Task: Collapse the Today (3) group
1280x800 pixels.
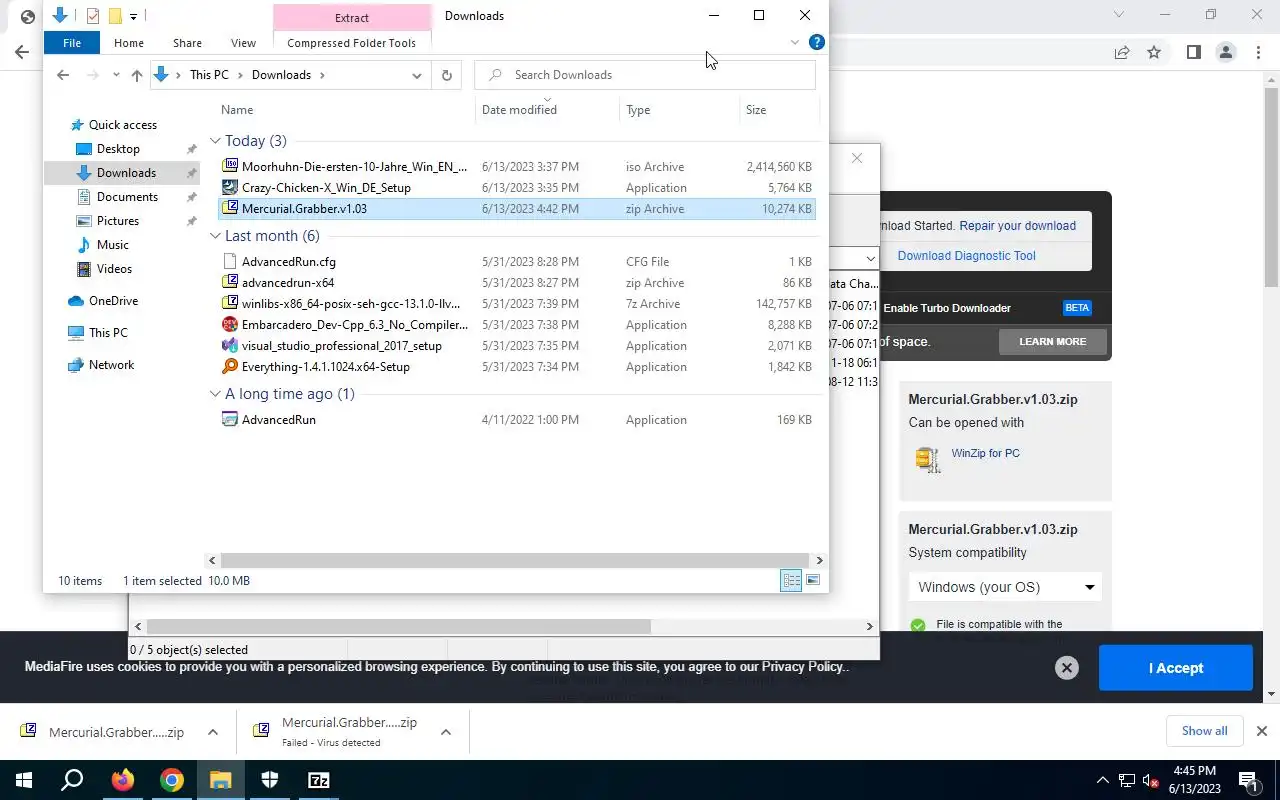Action: [215, 141]
